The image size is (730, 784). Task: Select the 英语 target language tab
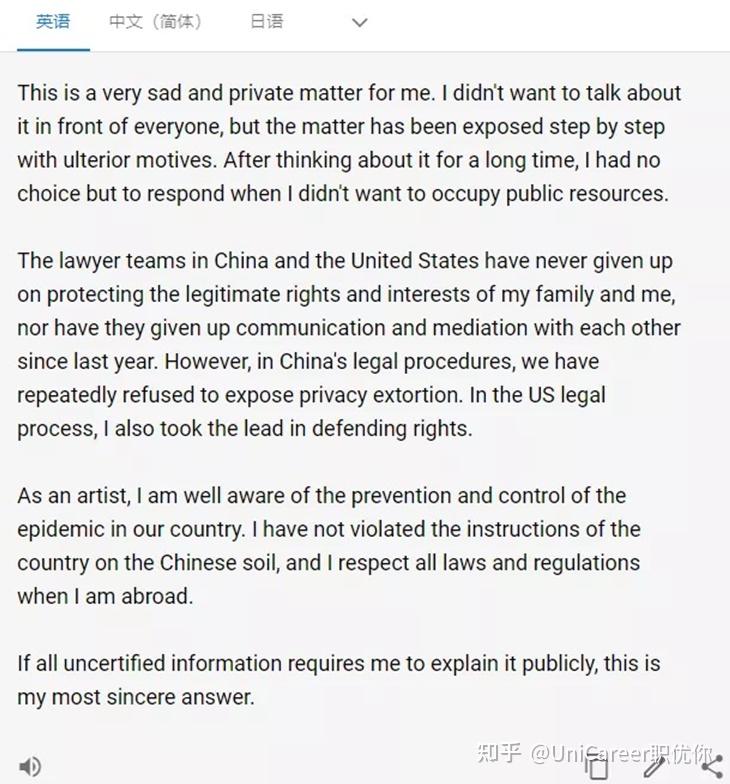tap(53, 22)
